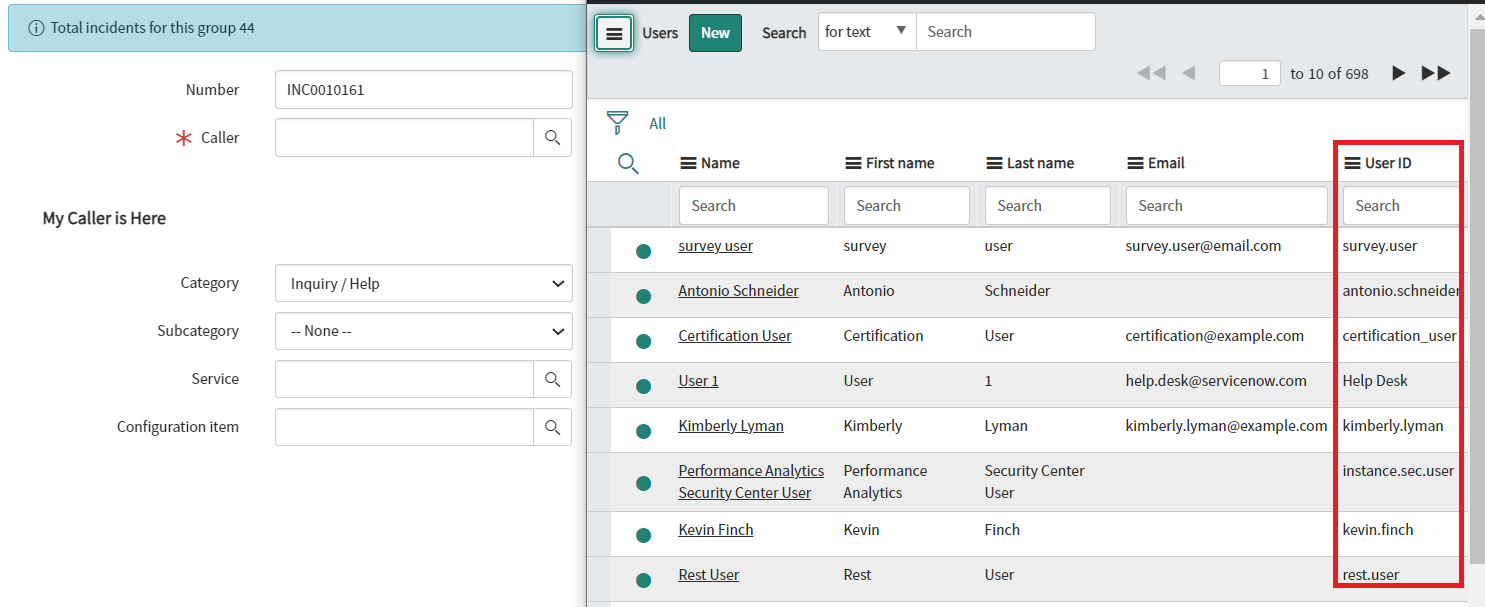Viewport: 1485px width, 607px height.
Task: Click the All filter breadcrumb
Action: pyautogui.click(x=657, y=124)
